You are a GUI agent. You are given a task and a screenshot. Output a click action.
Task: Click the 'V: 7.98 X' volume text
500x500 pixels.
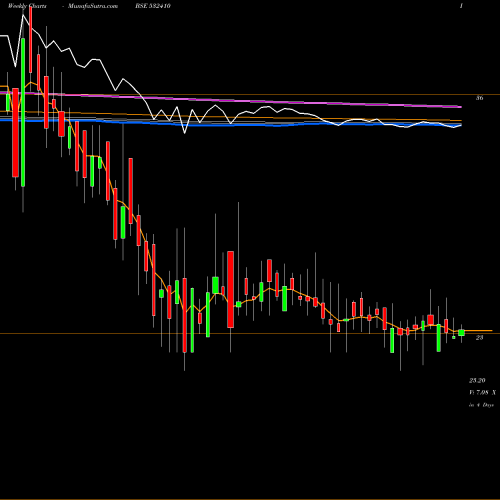pyautogui.click(x=482, y=393)
